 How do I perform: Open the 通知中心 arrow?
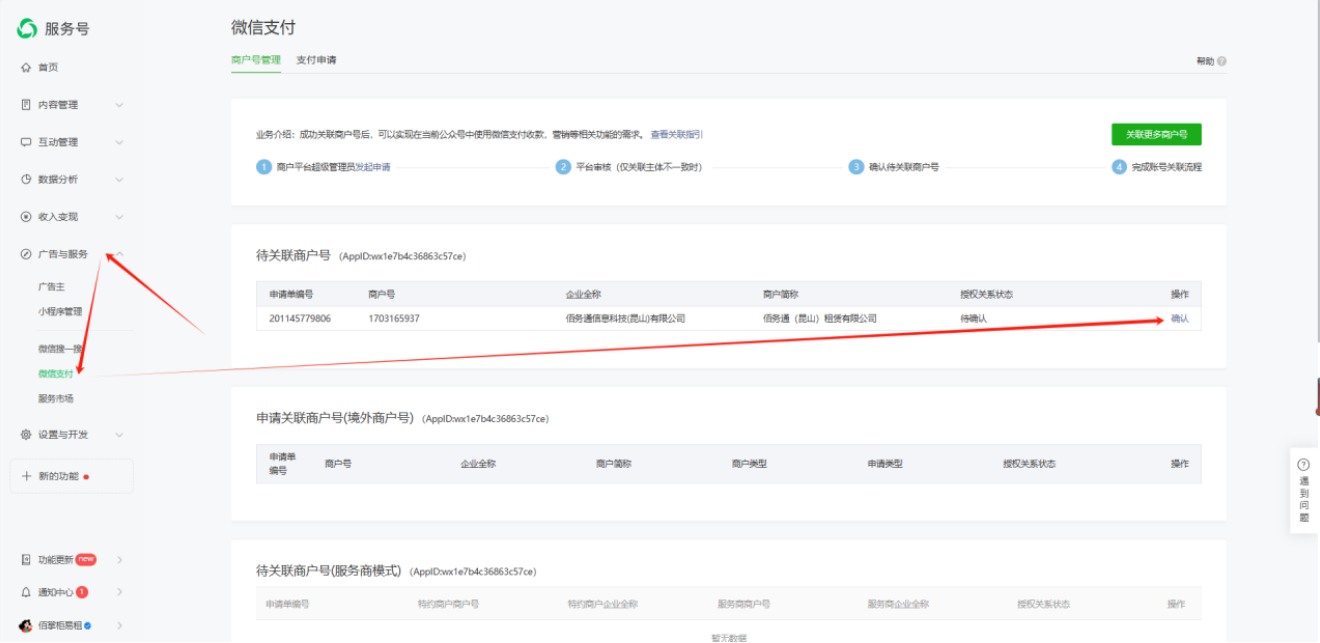119,592
